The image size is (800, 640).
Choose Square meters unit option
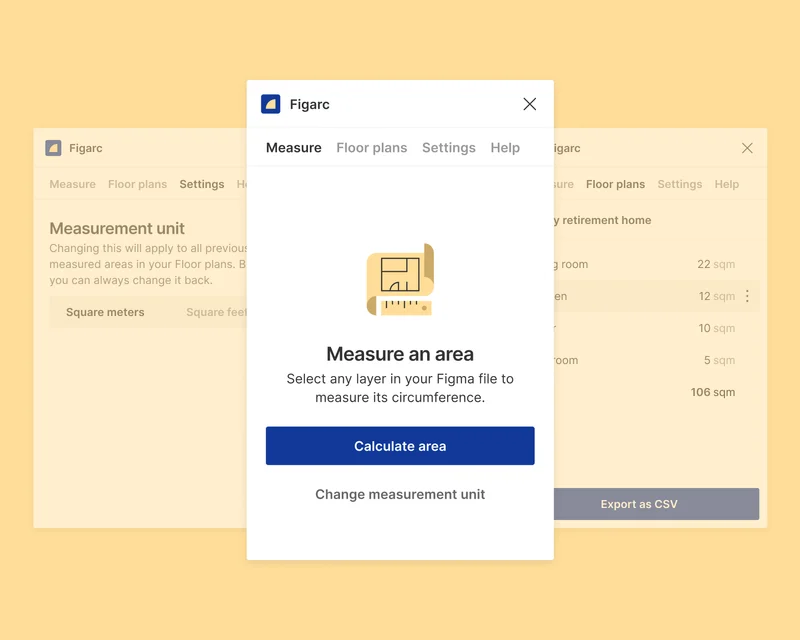(x=105, y=312)
